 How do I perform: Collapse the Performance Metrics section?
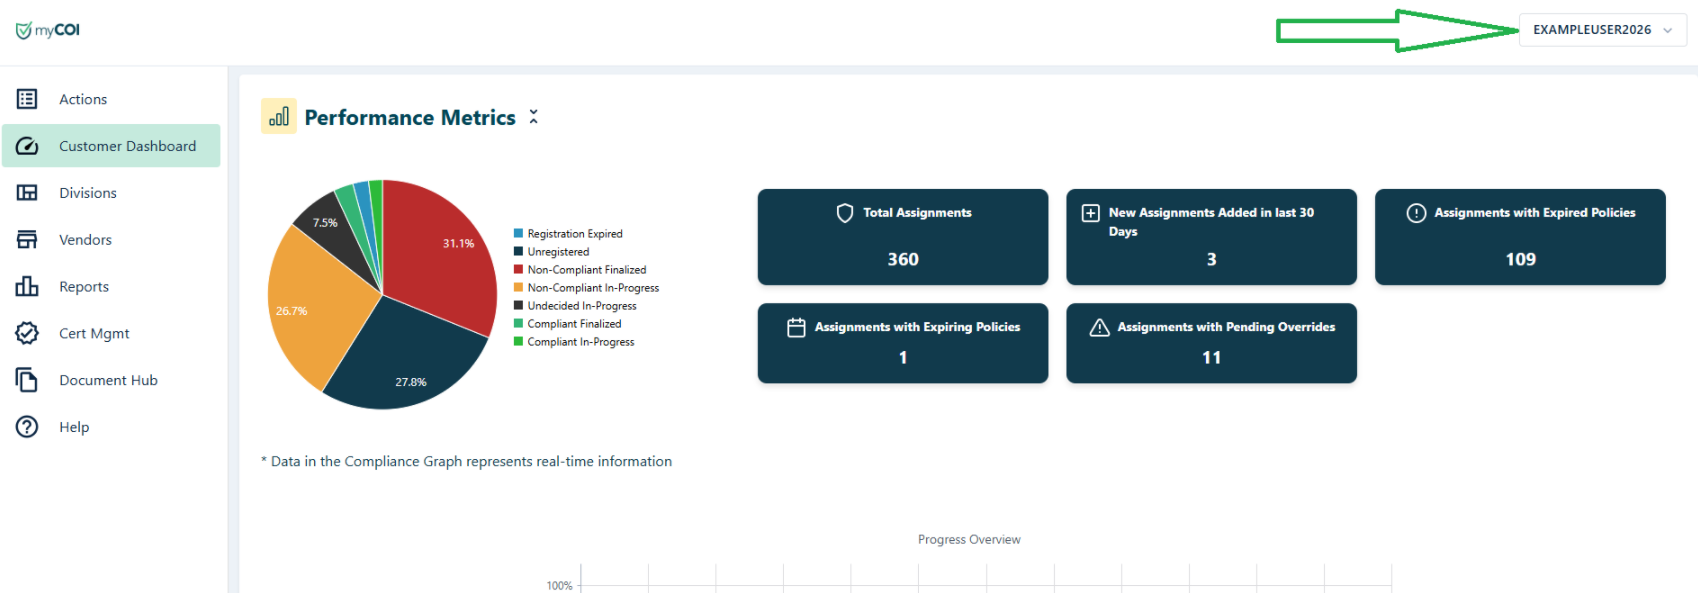534,117
